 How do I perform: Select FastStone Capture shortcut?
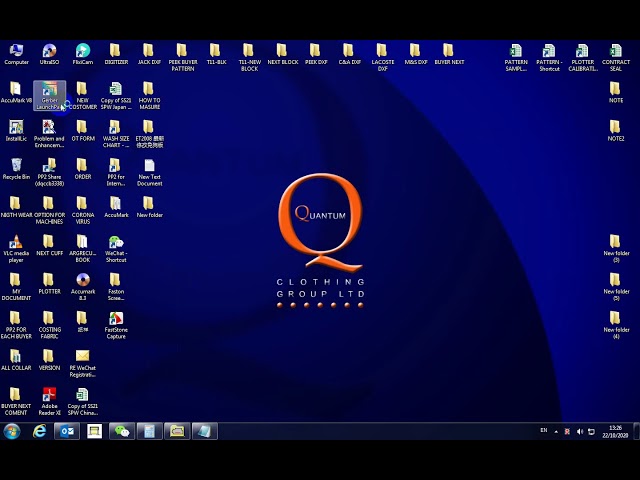[x=116, y=325]
